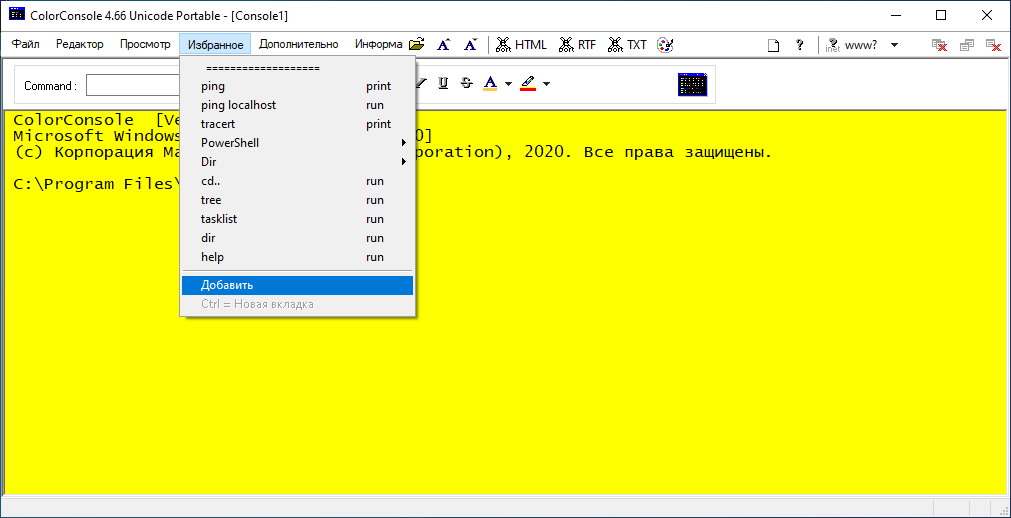Toggle underline text formatting
This screenshot has width=1011, height=518.
click(443, 84)
